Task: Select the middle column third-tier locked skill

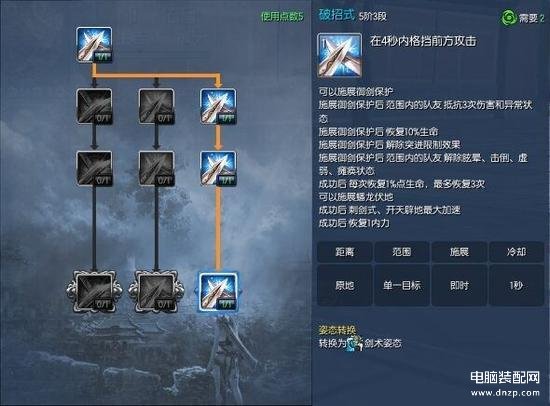Action: pyautogui.click(x=156, y=169)
